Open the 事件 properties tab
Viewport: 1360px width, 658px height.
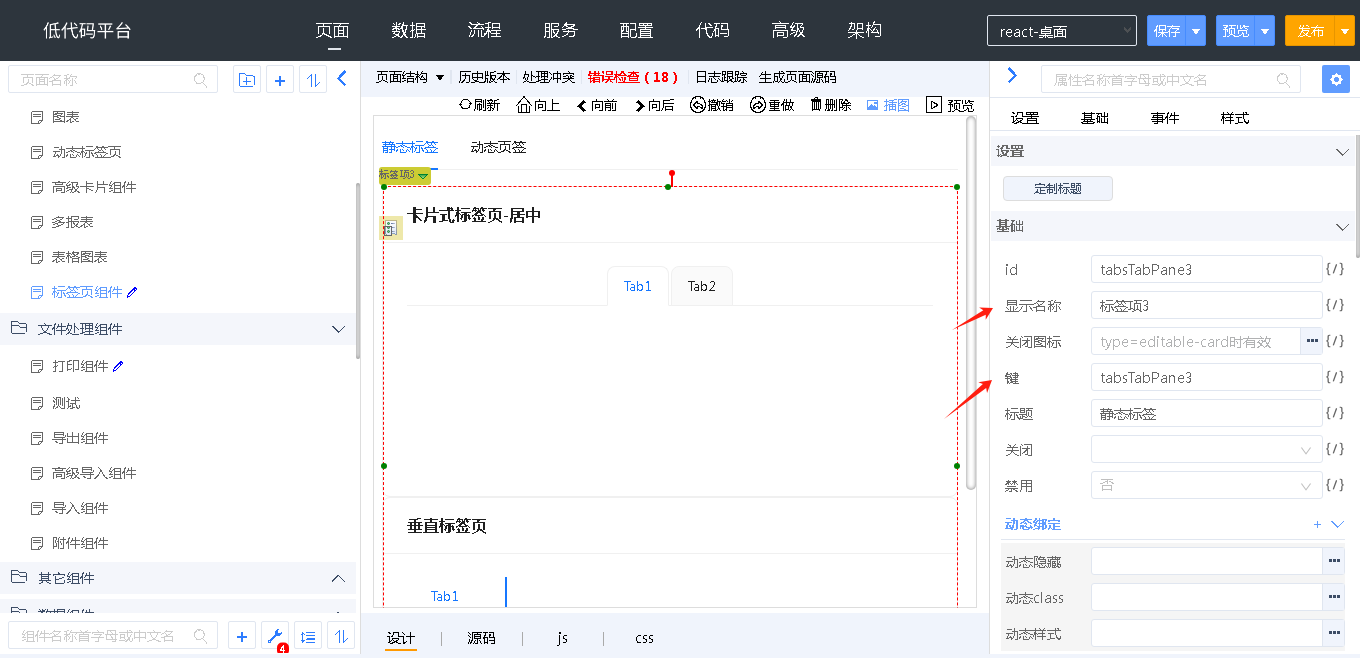pyautogui.click(x=1165, y=118)
